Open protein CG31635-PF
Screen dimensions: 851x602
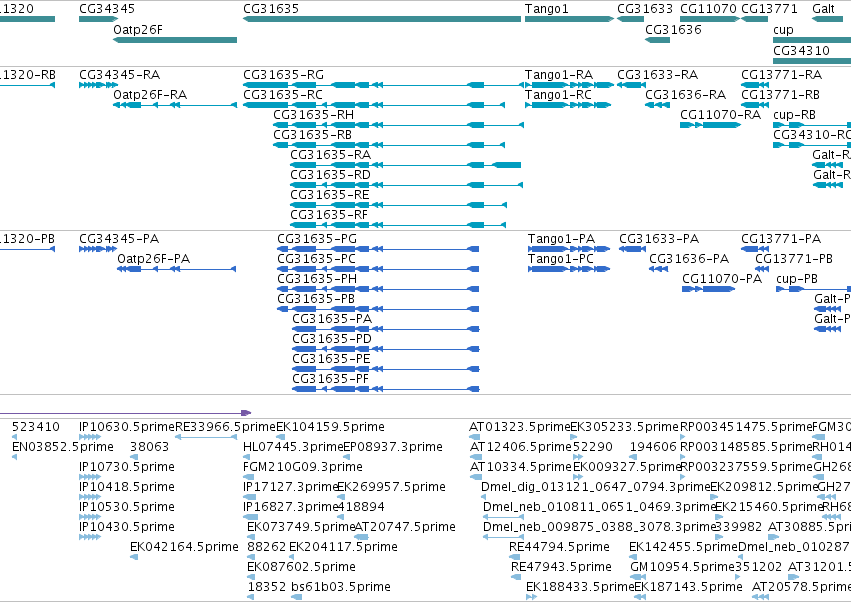(386, 389)
